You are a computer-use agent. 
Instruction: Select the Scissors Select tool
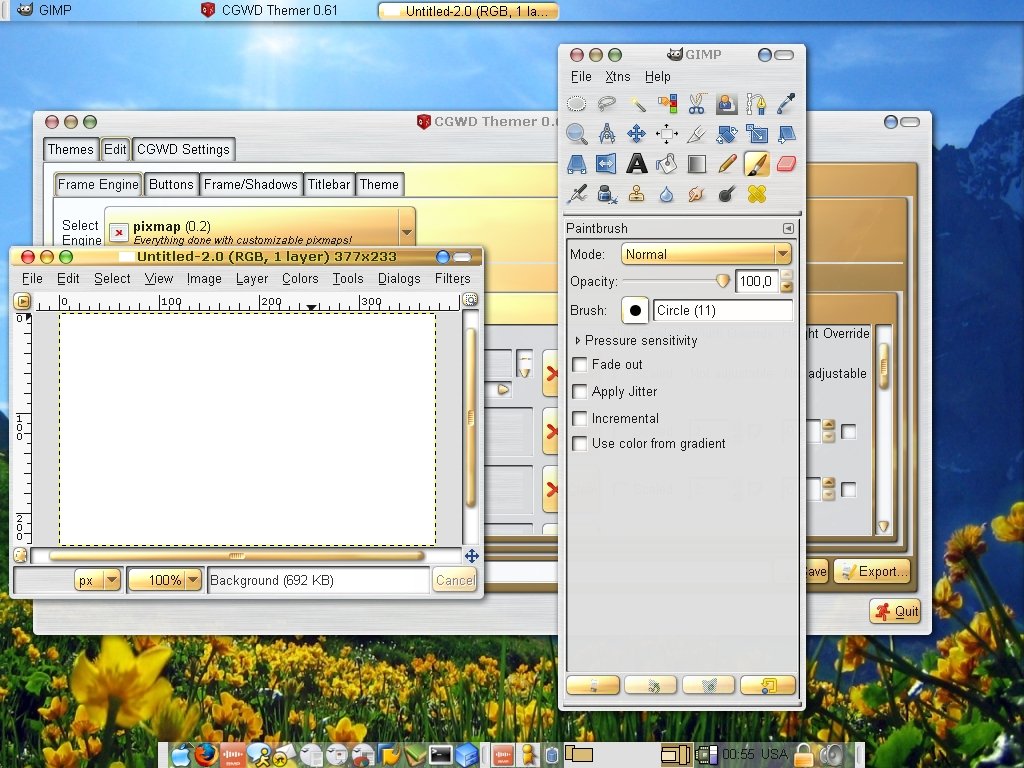tap(697, 104)
